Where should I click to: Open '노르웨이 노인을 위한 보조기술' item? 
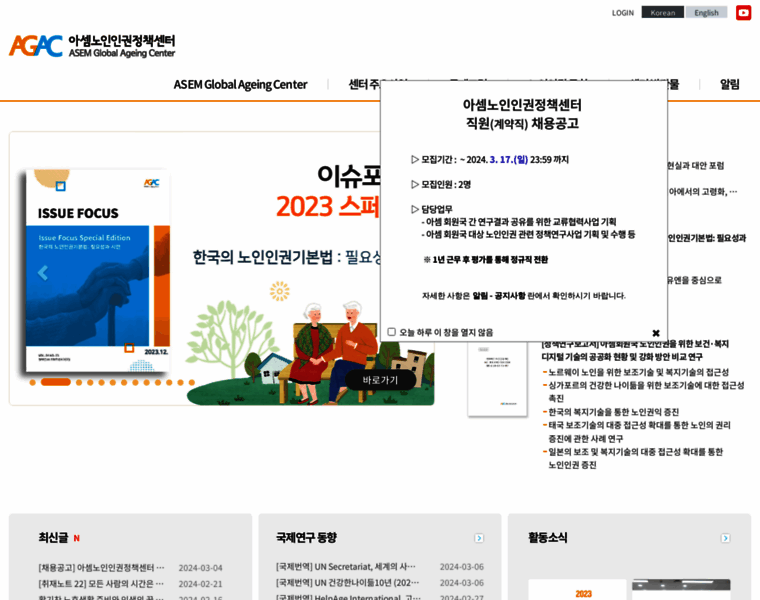[638, 372]
